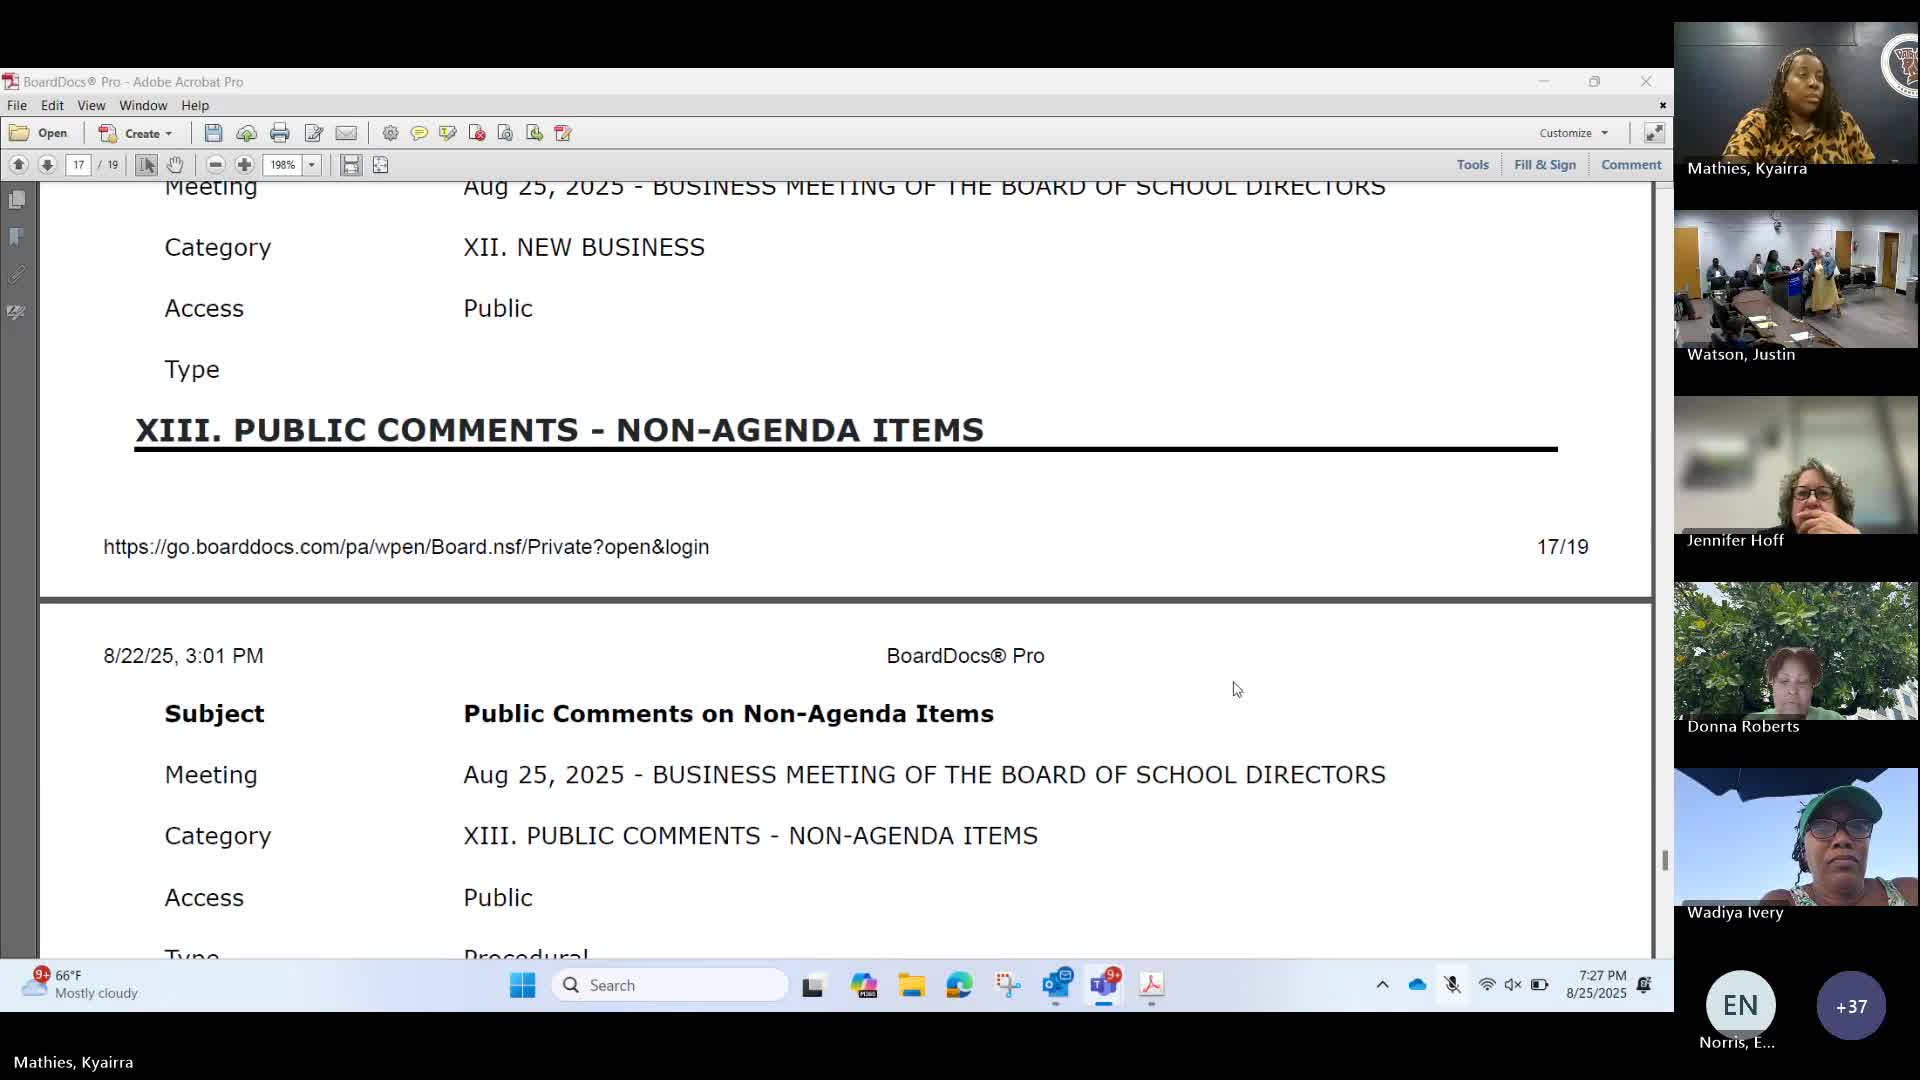Click the Save file icon
The width and height of the screenshot is (1920, 1080).
coord(213,133)
